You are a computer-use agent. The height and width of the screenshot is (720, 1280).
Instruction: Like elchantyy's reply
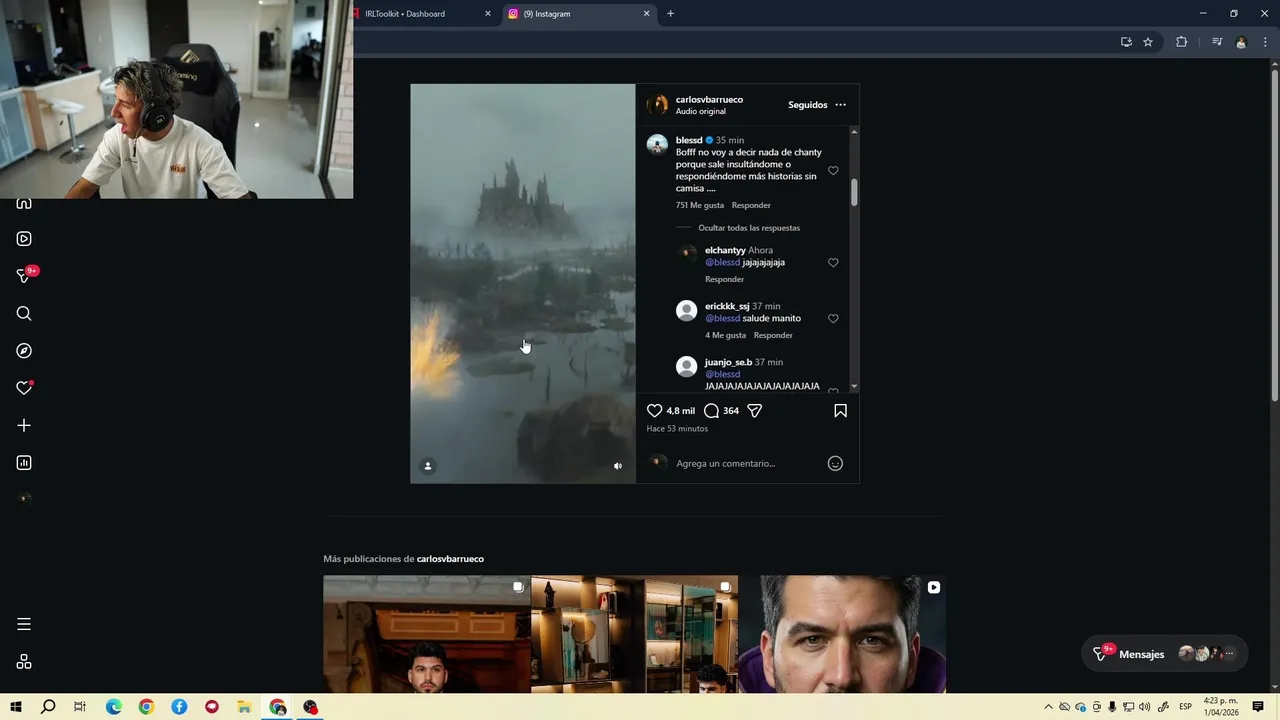coord(833,263)
